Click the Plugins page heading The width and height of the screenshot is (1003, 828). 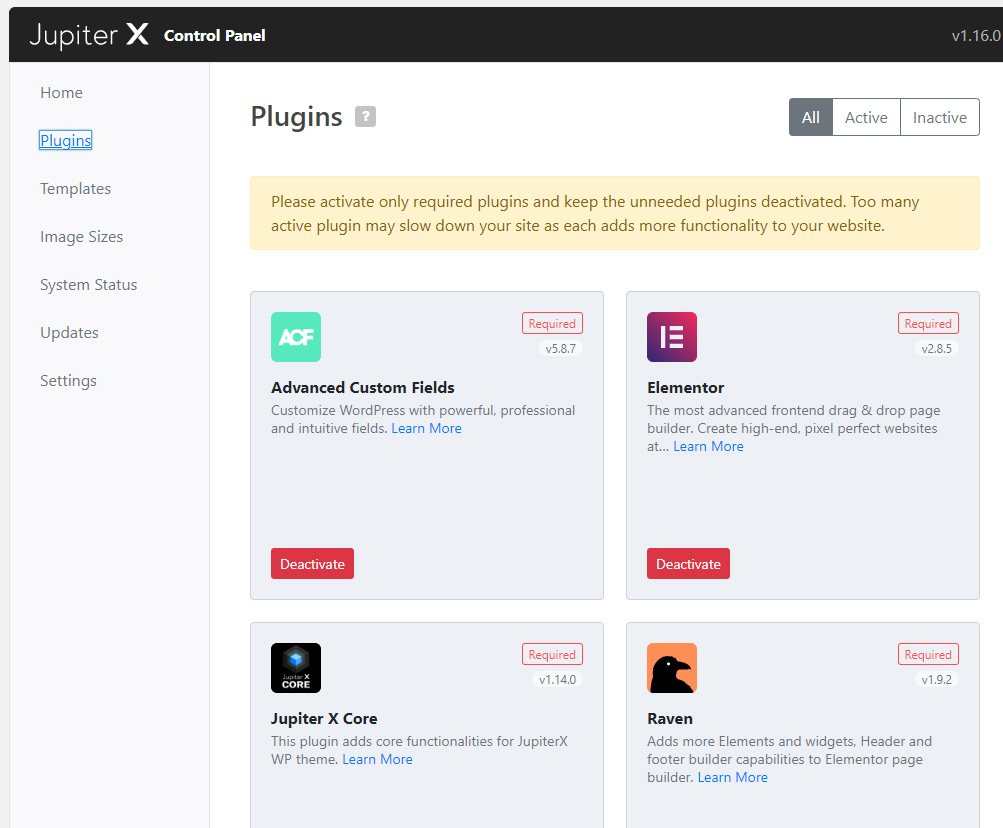(x=296, y=116)
